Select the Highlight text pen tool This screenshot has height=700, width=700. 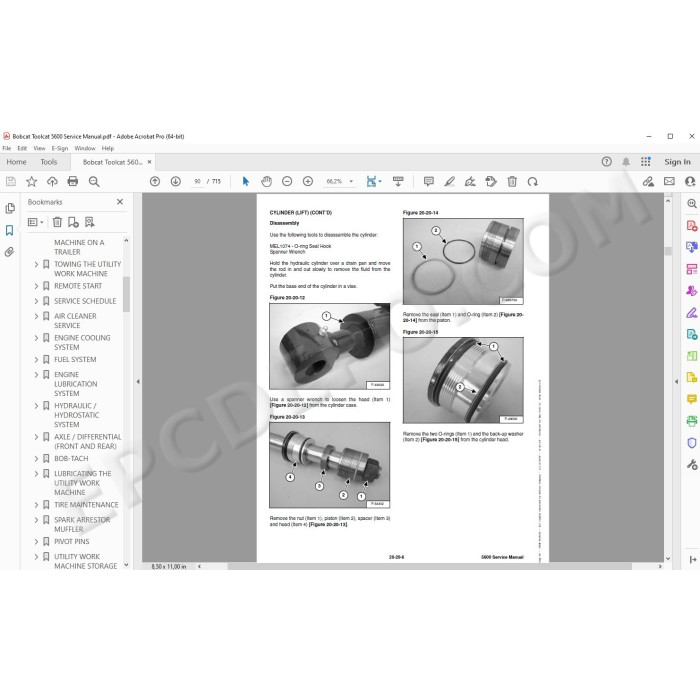450,181
